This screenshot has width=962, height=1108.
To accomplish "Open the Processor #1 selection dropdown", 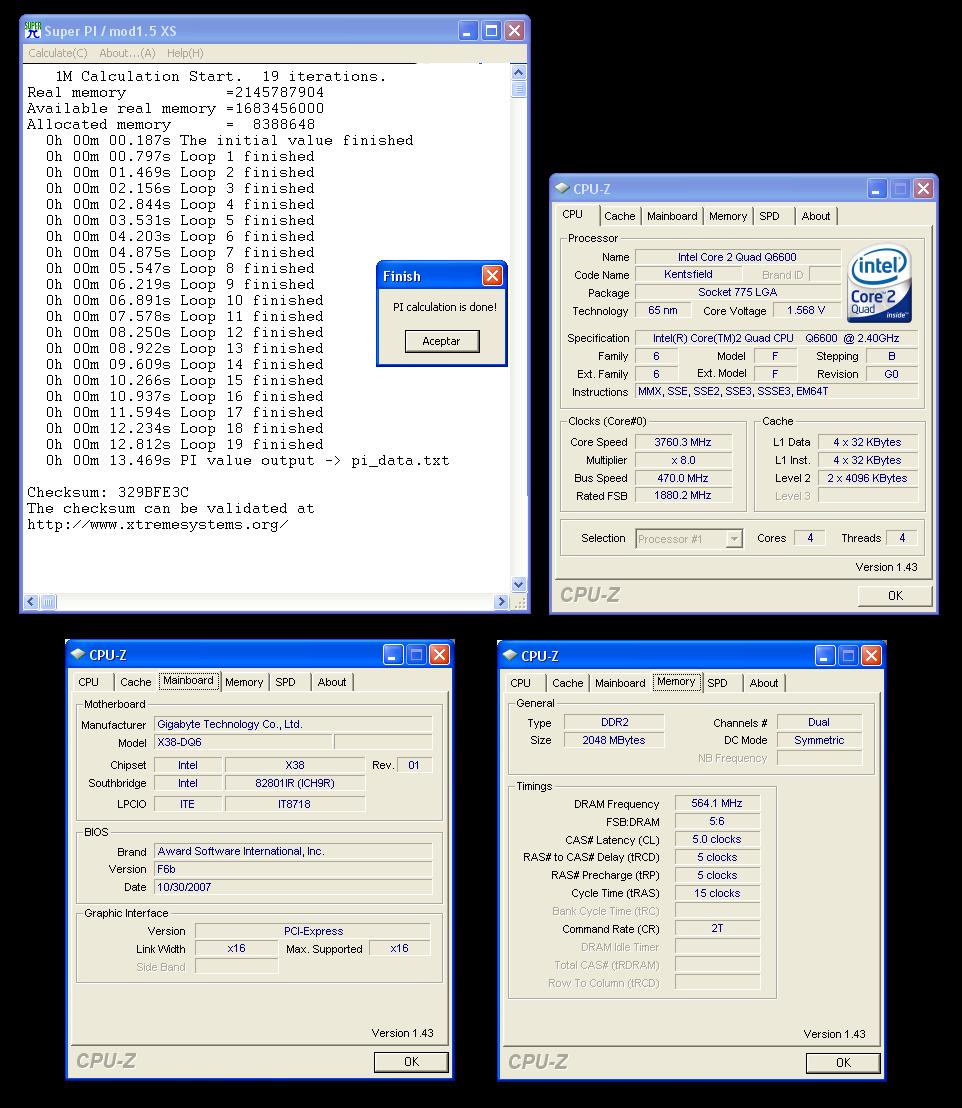I will [734, 538].
